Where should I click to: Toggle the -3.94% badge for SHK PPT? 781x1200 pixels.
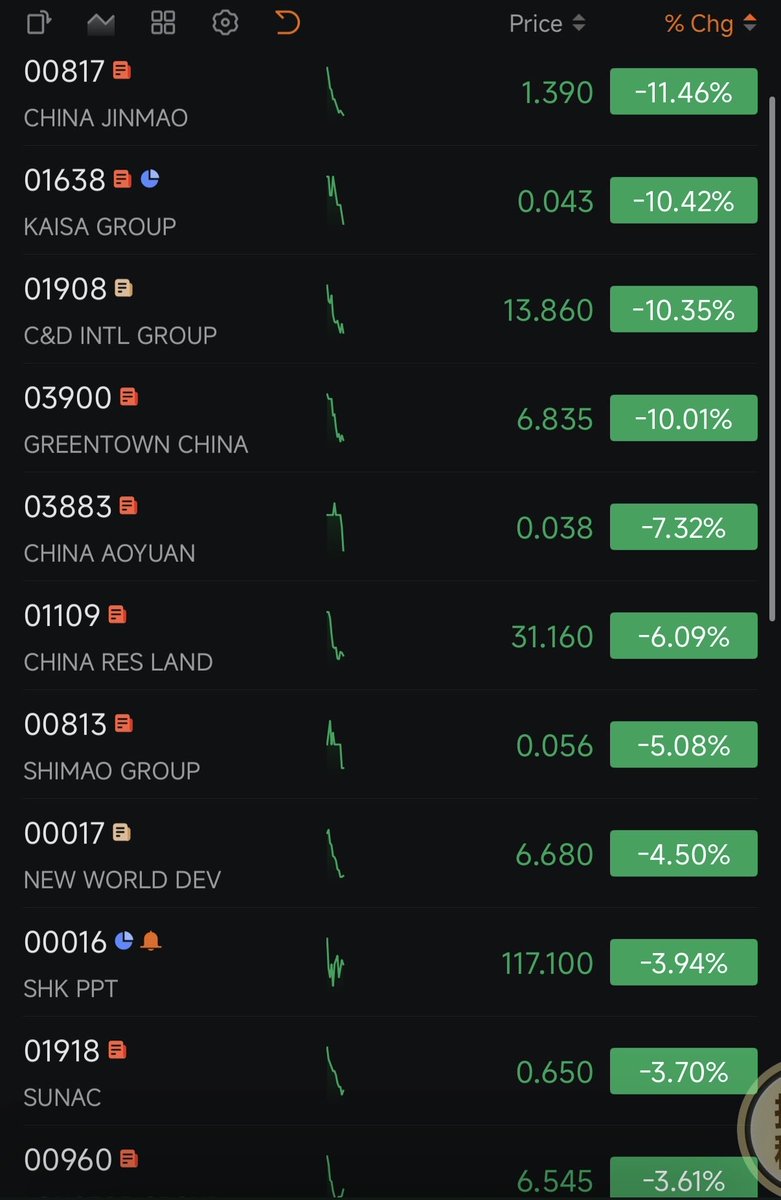pos(684,964)
